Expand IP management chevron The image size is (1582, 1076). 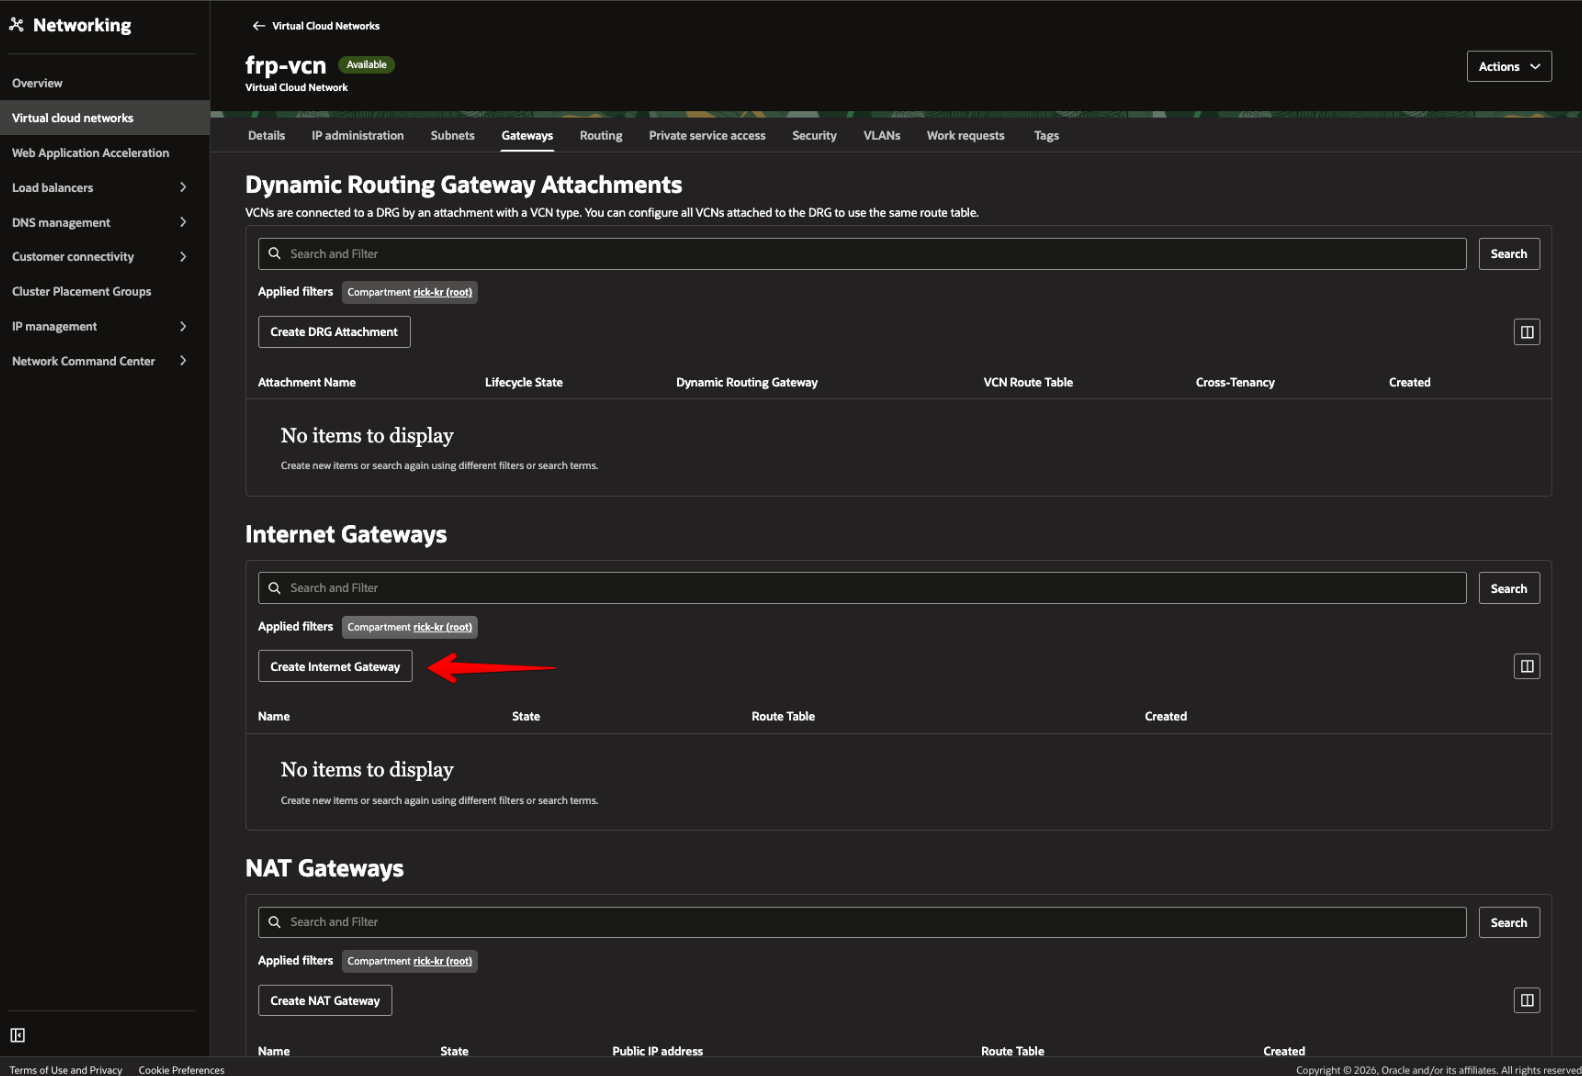[183, 326]
